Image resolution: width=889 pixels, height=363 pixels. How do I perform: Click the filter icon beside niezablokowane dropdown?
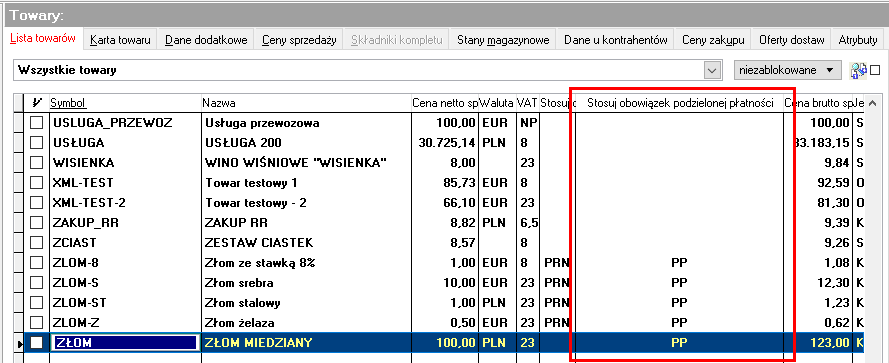pos(858,70)
